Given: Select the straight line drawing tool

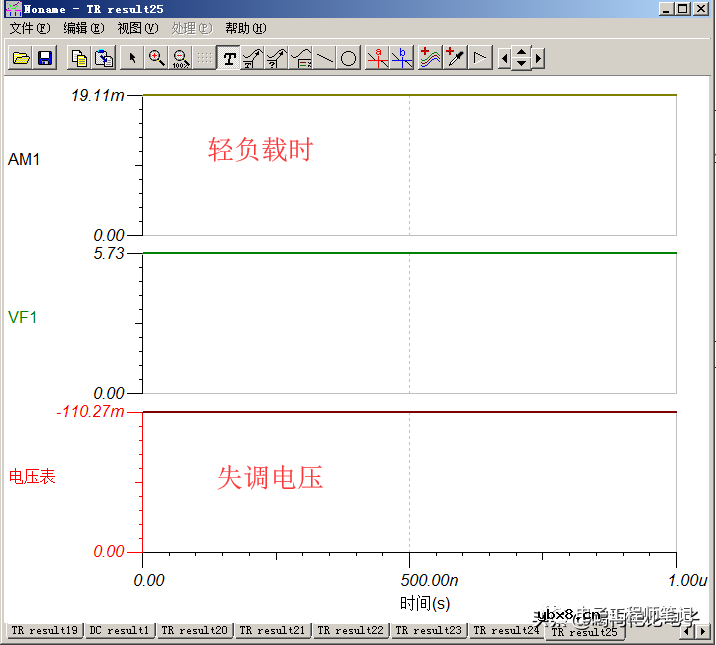Looking at the screenshot, I should click(325, 59).
